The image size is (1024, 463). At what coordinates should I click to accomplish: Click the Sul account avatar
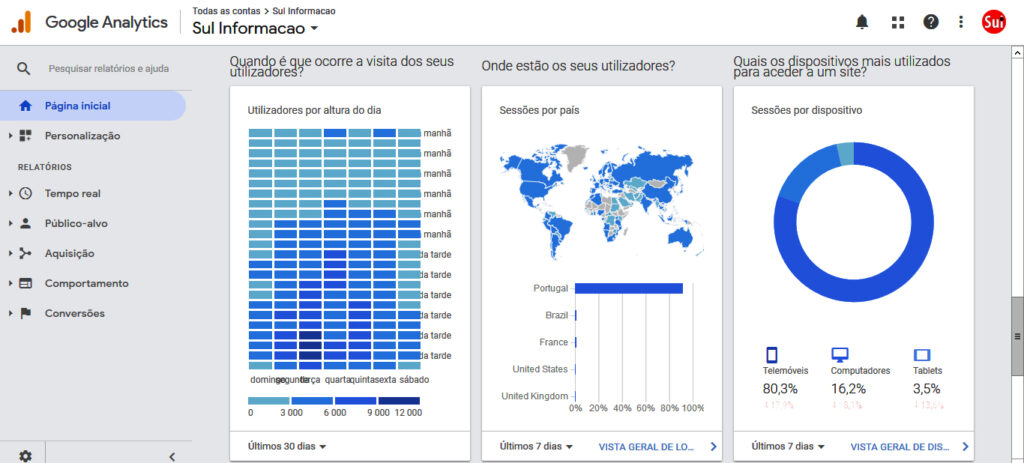tap(994, 22)
